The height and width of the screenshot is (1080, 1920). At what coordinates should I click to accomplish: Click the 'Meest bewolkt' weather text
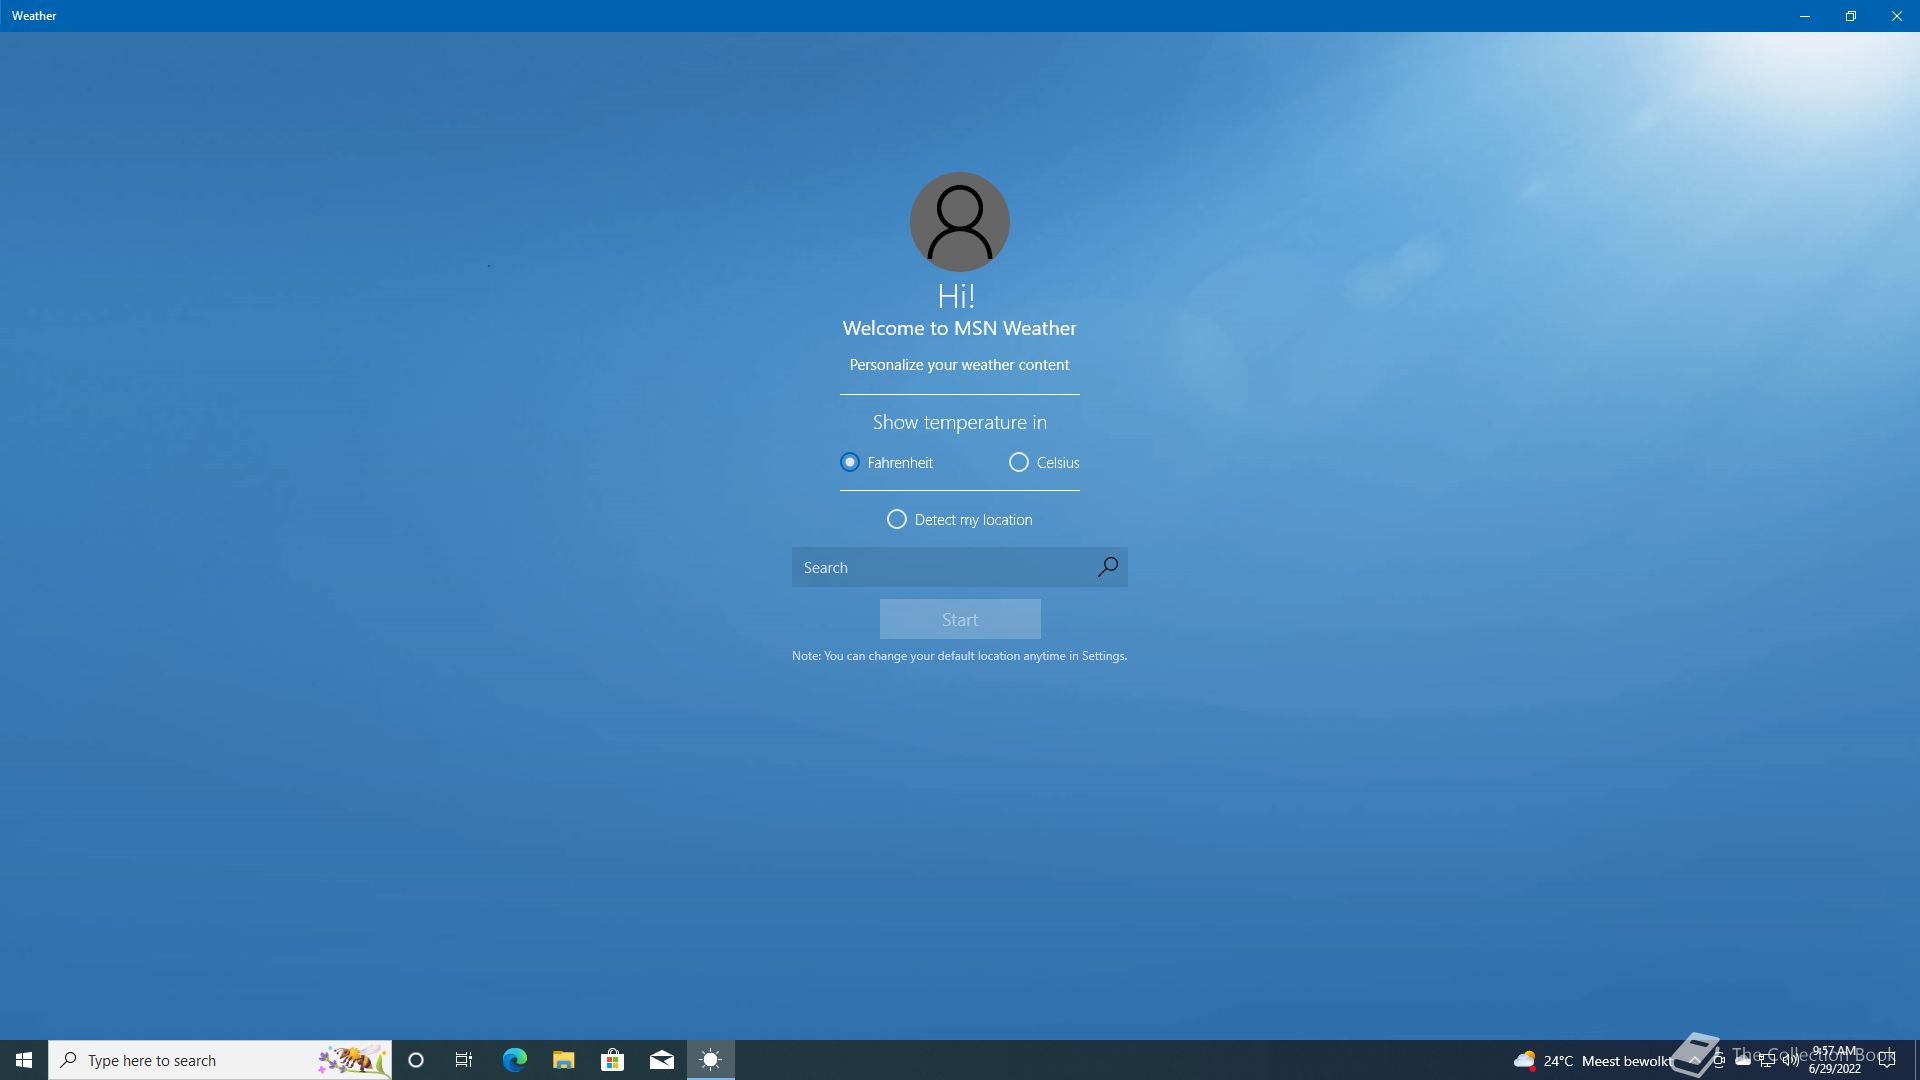(1627, 1061)
